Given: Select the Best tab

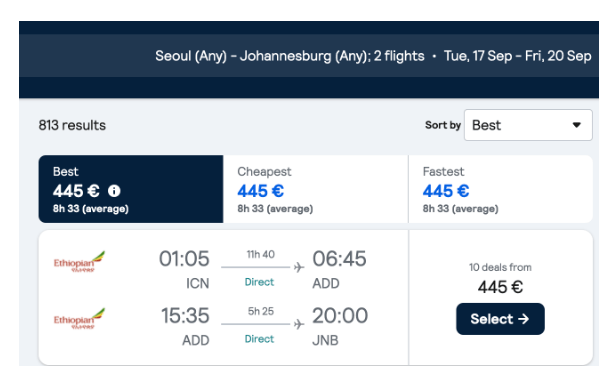Looking at the screenshot, I should coord(131,189).
